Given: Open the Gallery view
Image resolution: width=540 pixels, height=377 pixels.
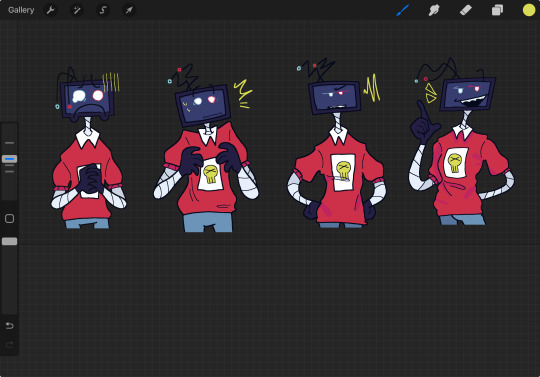Looking at the screenshot, I should coord(21,10).
